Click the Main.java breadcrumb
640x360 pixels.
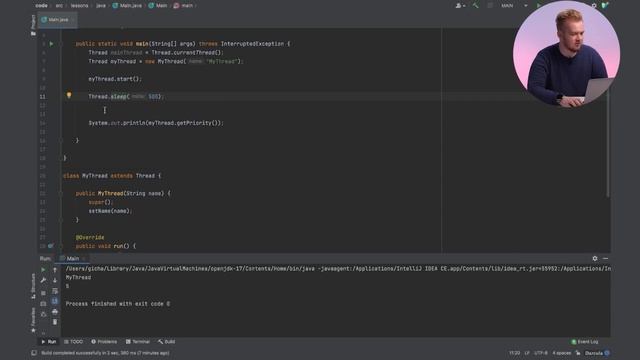coord(127,6)
